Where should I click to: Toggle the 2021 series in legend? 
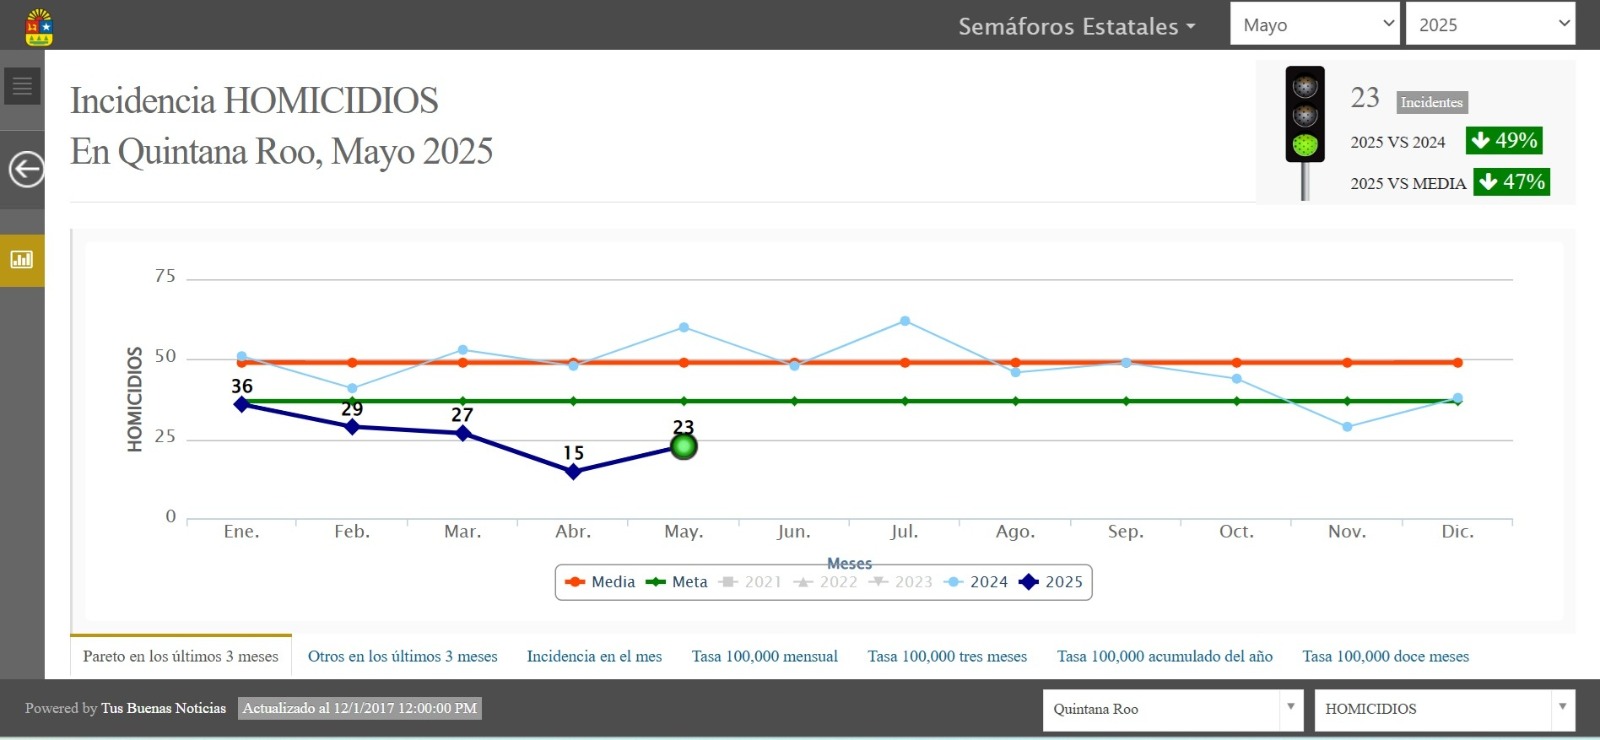coord(751,582)
